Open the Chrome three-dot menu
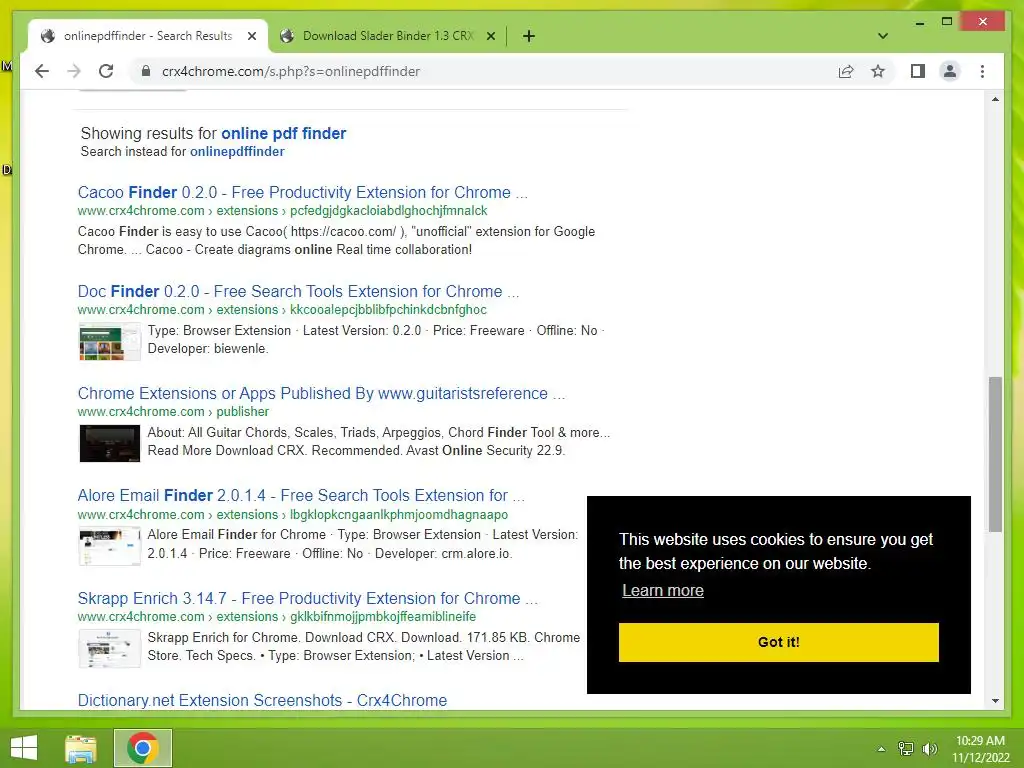The image size is (1024, 768). [982, 71]
